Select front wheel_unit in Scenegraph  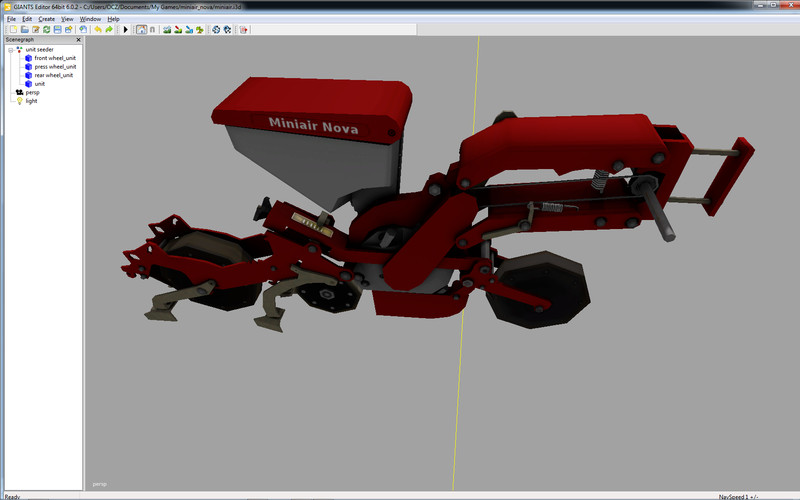tap(54, 58)
